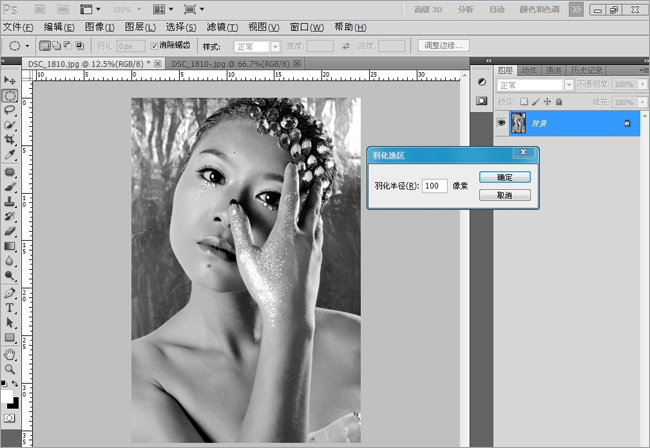Viewport: 650px width, 448px height.
Task: Toggle the 消除锯齿 anti-alias checkbox
Action: 154,46
